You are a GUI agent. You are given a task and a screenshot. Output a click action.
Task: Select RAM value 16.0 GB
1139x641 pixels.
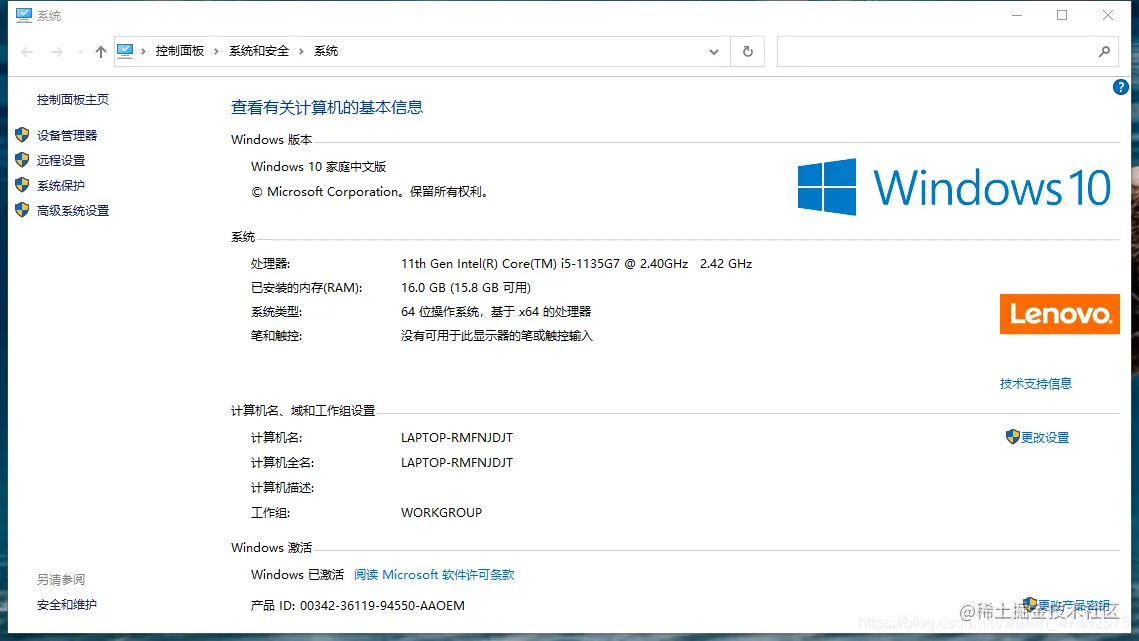click(423, 288)
